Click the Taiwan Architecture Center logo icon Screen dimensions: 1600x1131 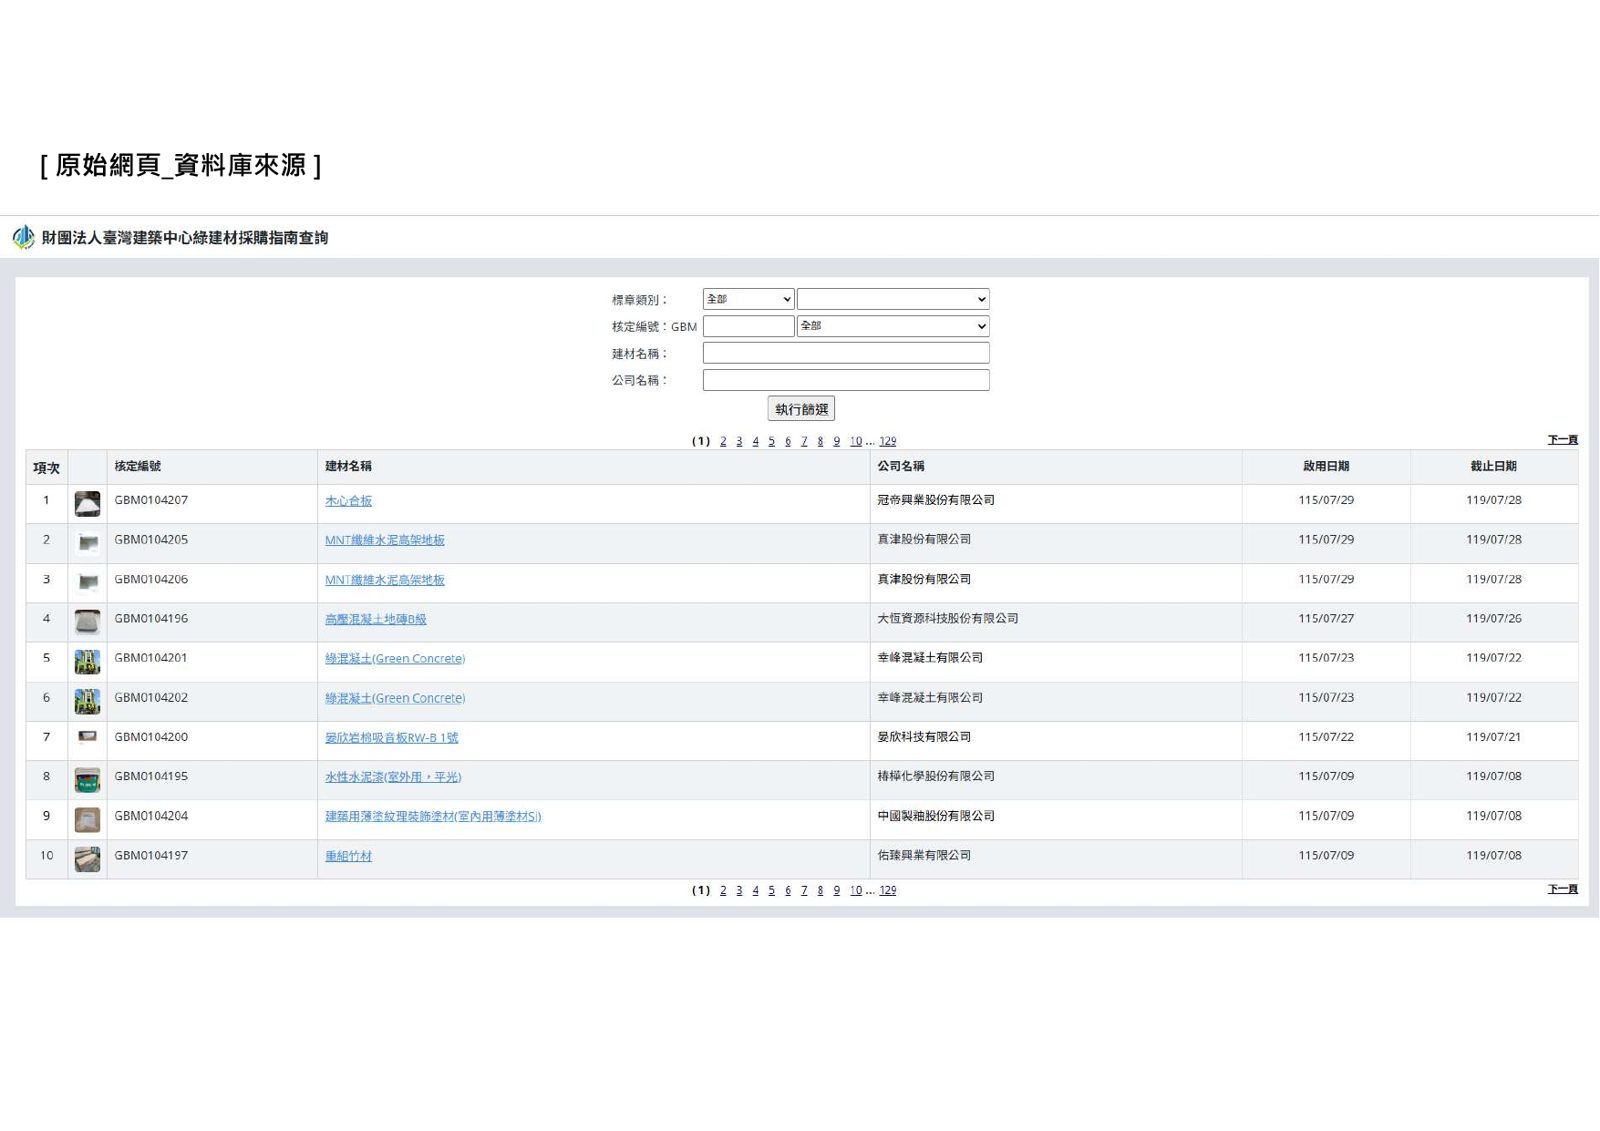(x=23, y=237)
